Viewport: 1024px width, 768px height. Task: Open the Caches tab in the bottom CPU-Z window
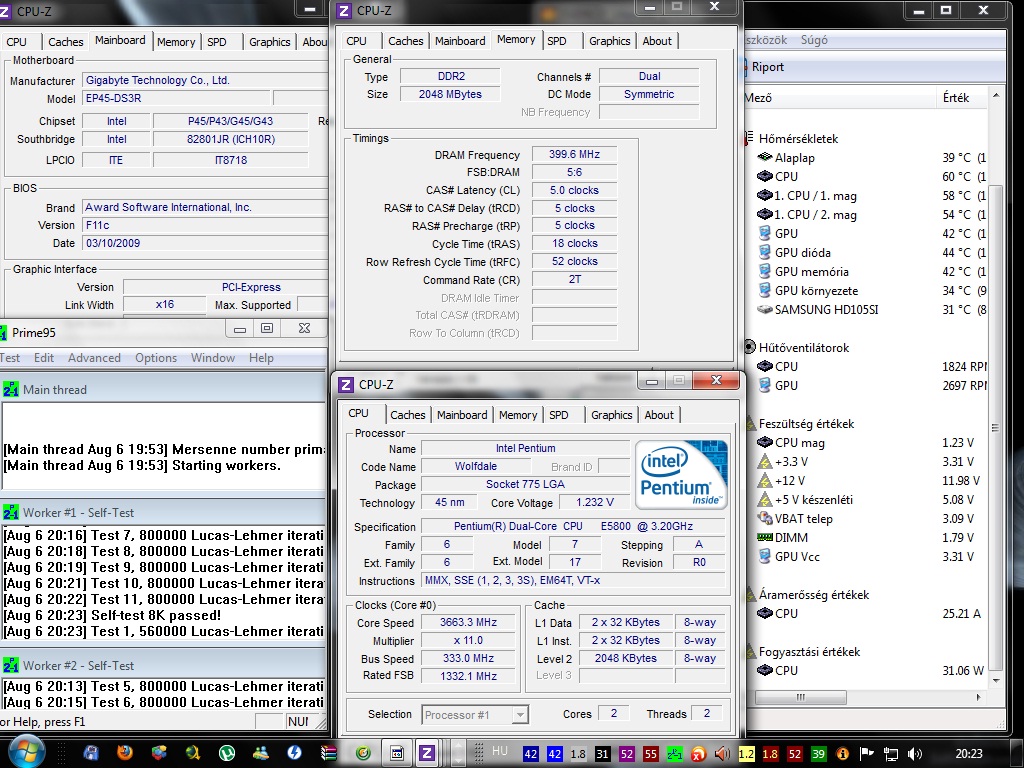(407, 415)
